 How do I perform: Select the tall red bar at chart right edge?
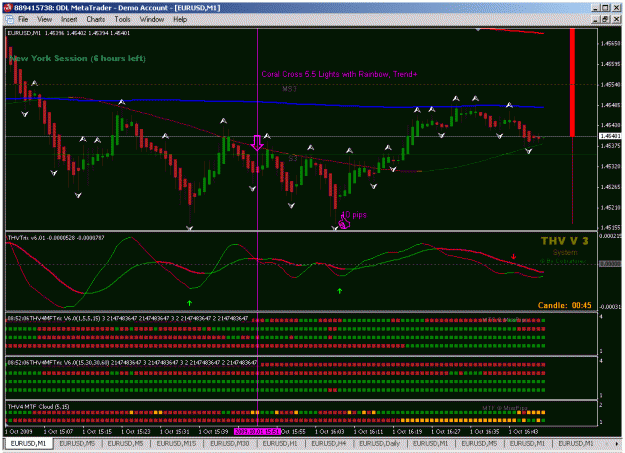[572, 83]
